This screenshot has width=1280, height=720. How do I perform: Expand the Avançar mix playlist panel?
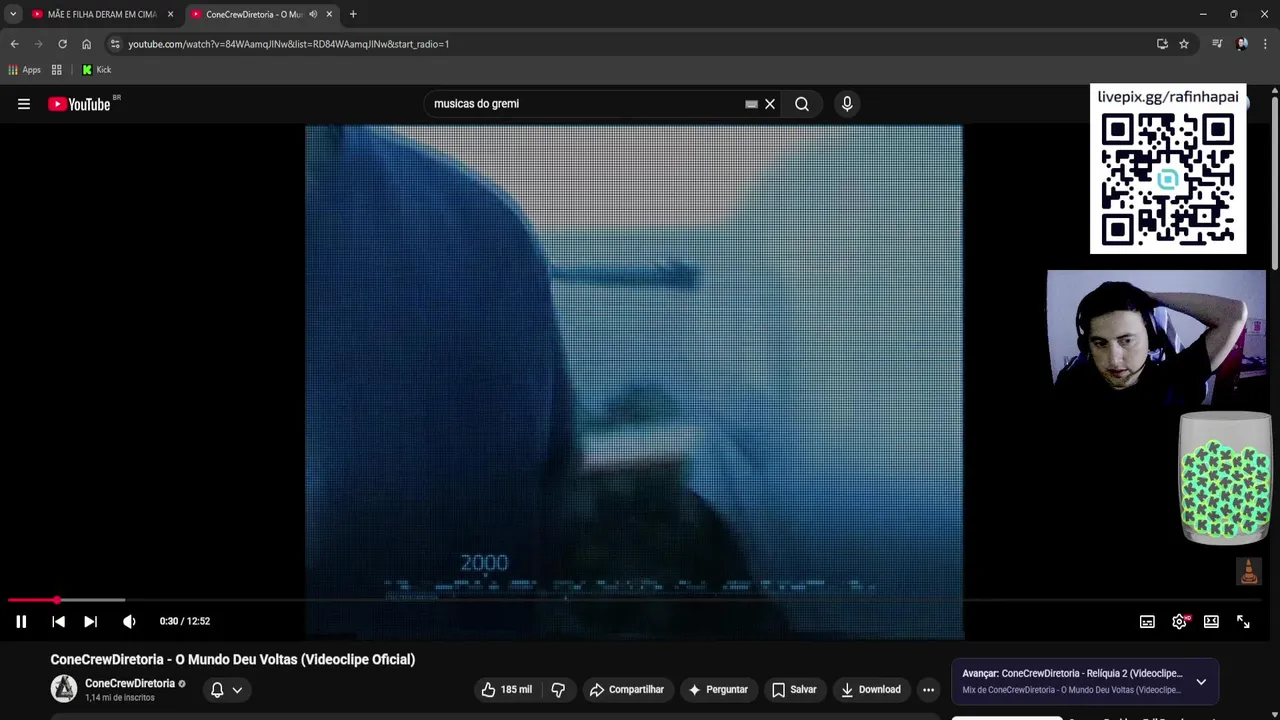1201,682
